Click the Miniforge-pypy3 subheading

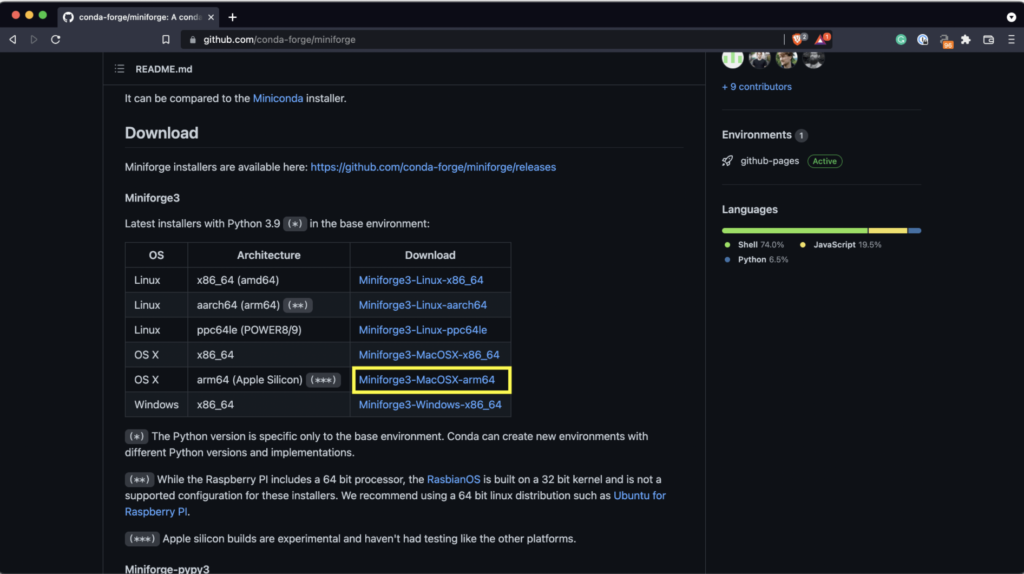click(x=167, y=568)
